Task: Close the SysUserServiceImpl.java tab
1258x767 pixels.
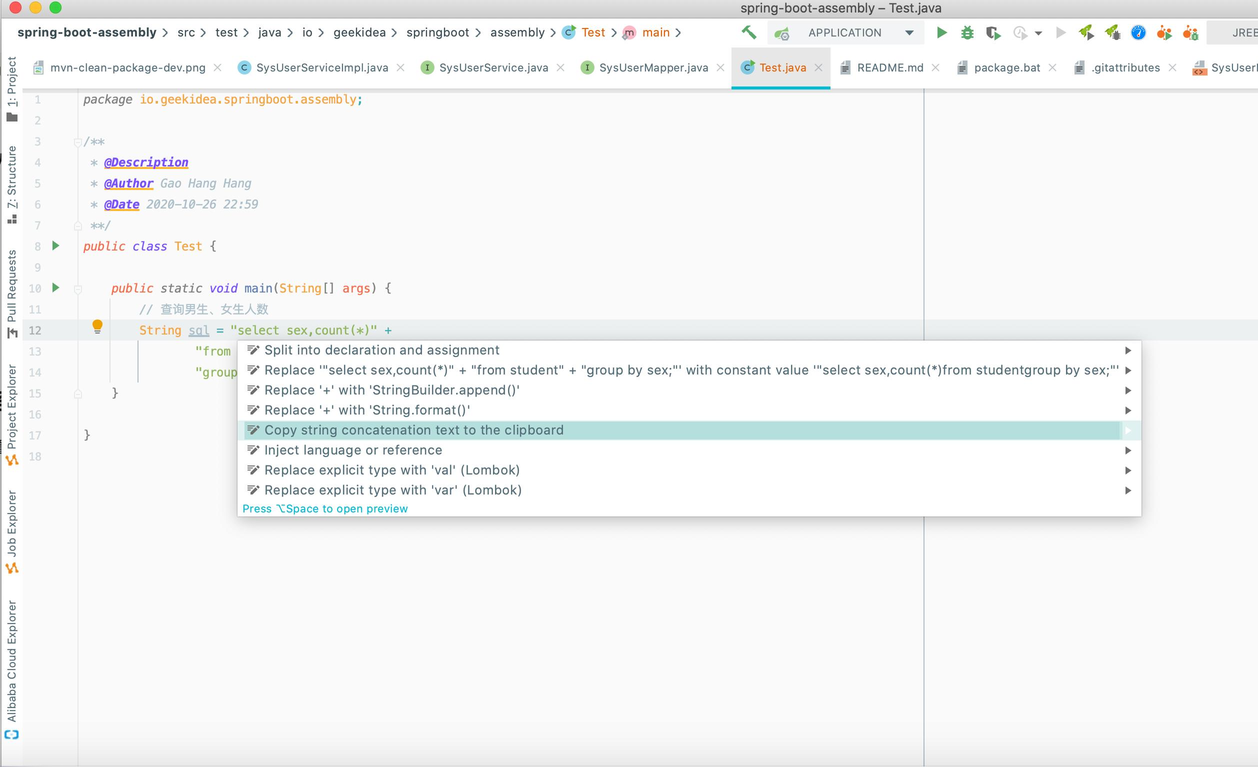Action: click(400, 68)
